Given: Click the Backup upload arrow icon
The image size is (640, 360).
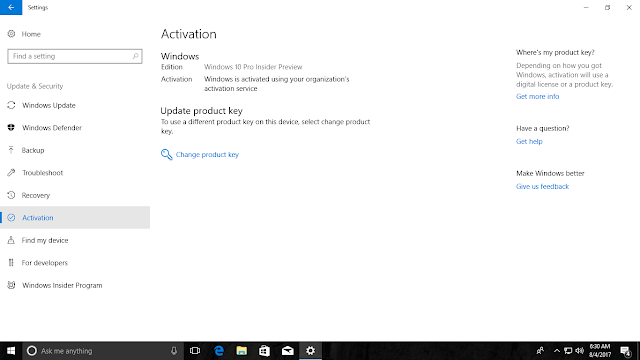Looking at the screenshot, I should click(x=11, y=150).
